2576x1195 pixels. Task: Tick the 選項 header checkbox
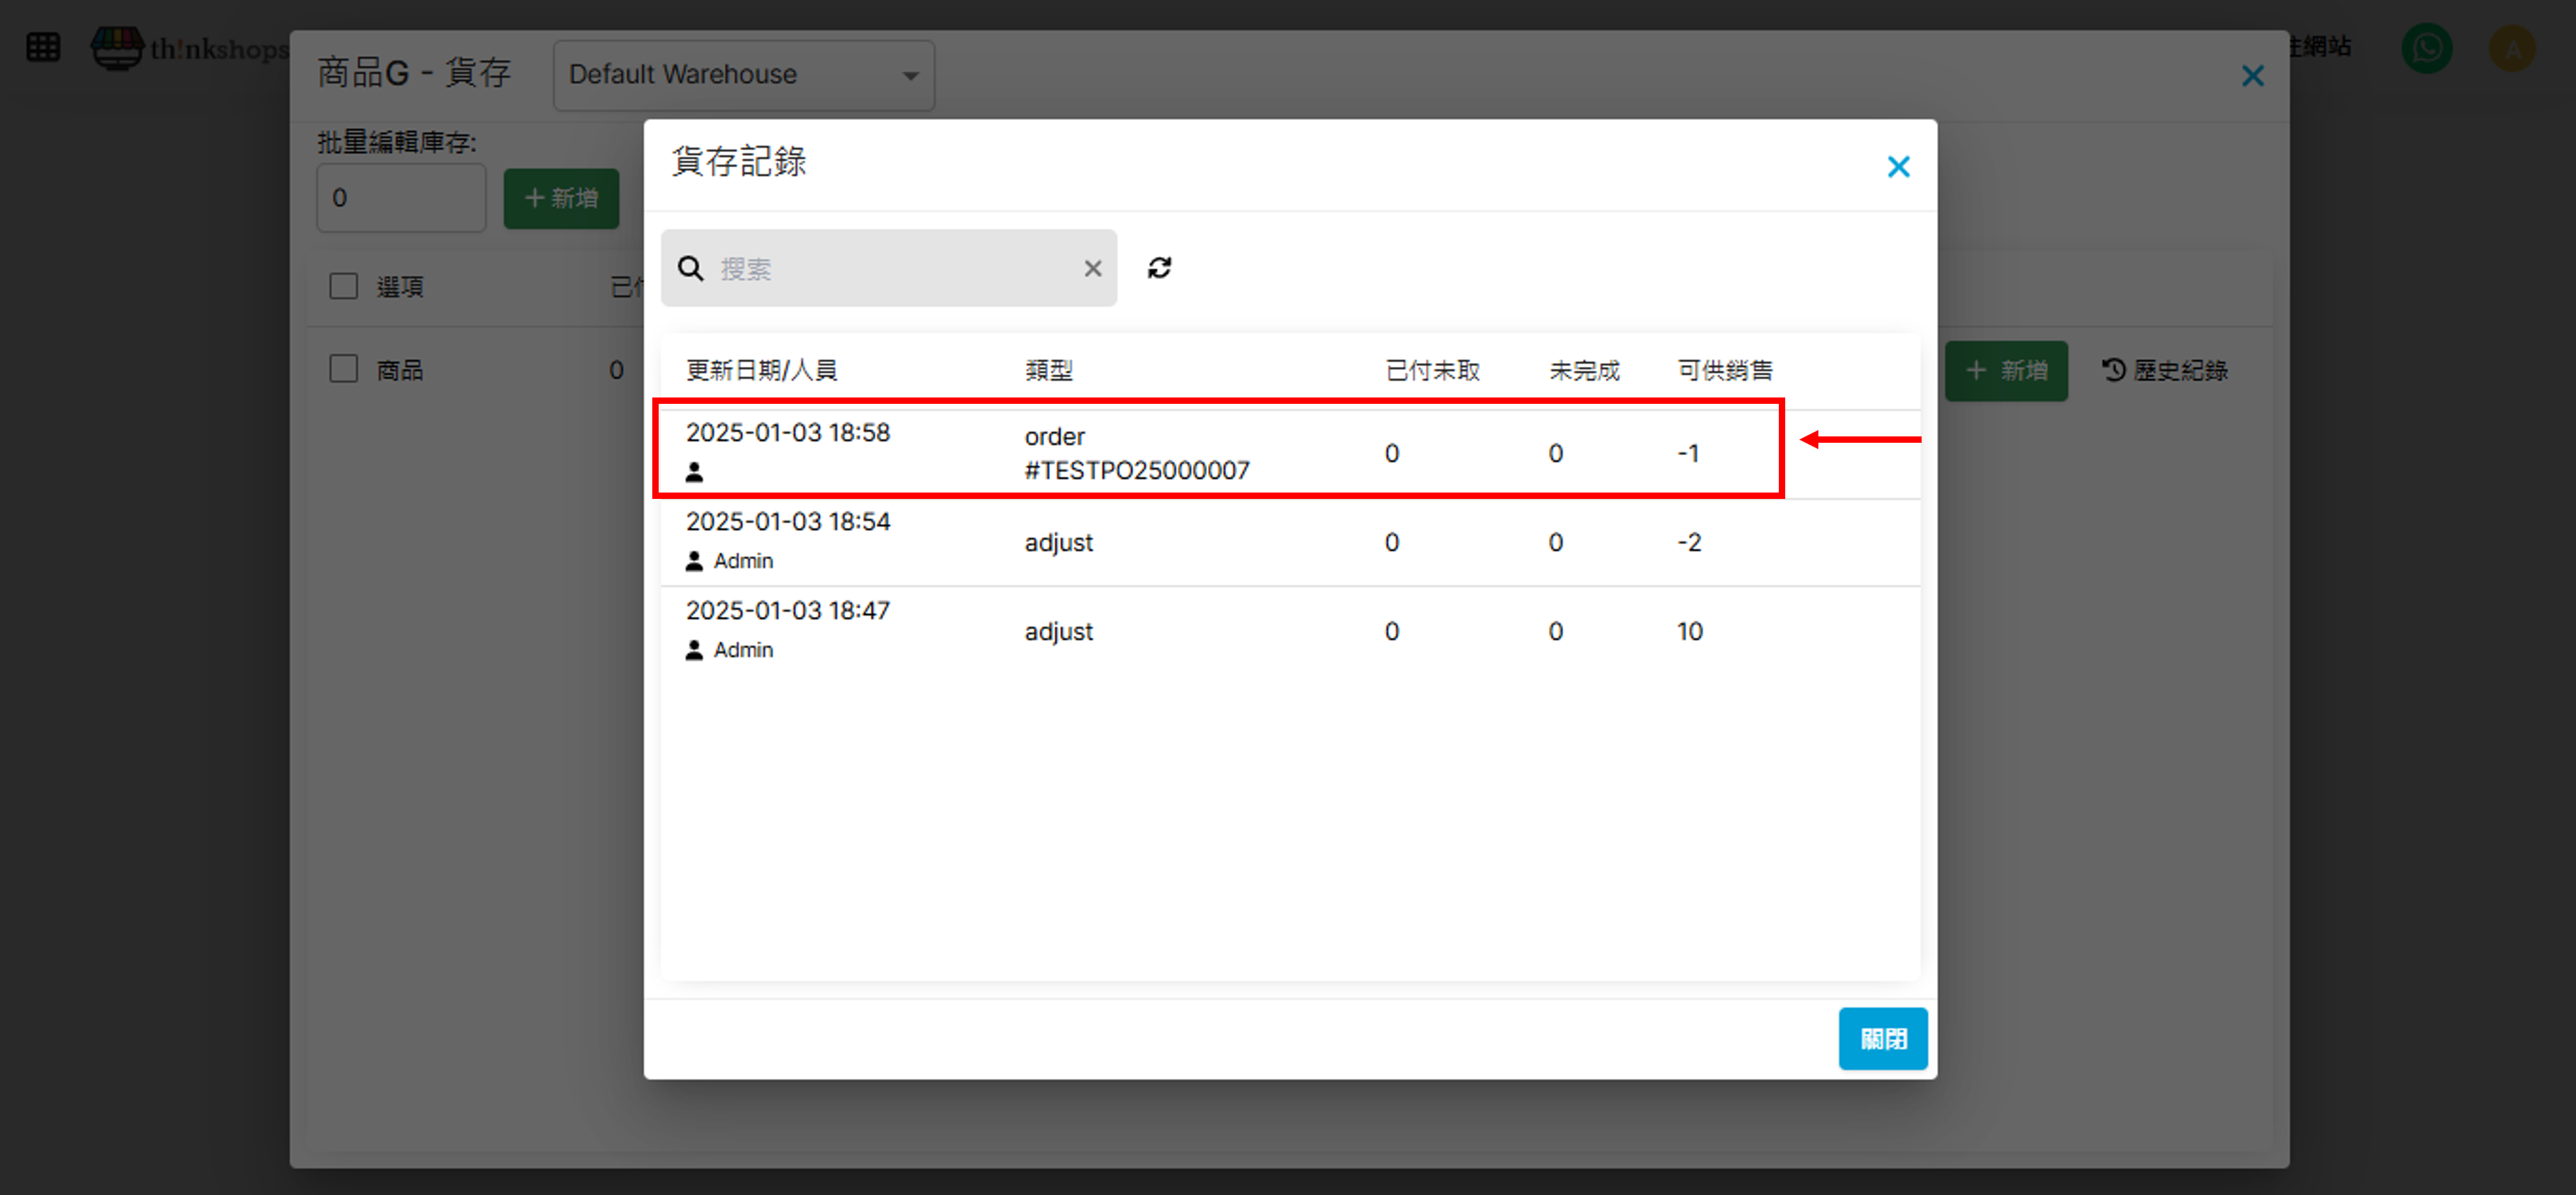click(343, 286)
